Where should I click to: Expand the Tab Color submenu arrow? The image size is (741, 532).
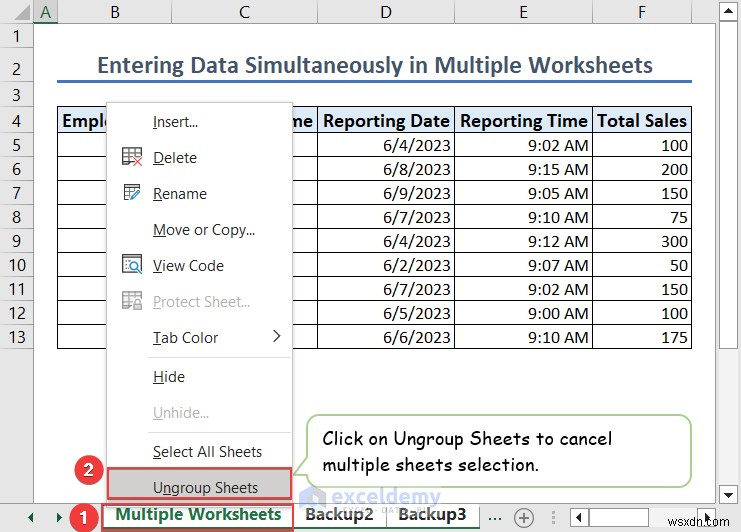(277, 336)
